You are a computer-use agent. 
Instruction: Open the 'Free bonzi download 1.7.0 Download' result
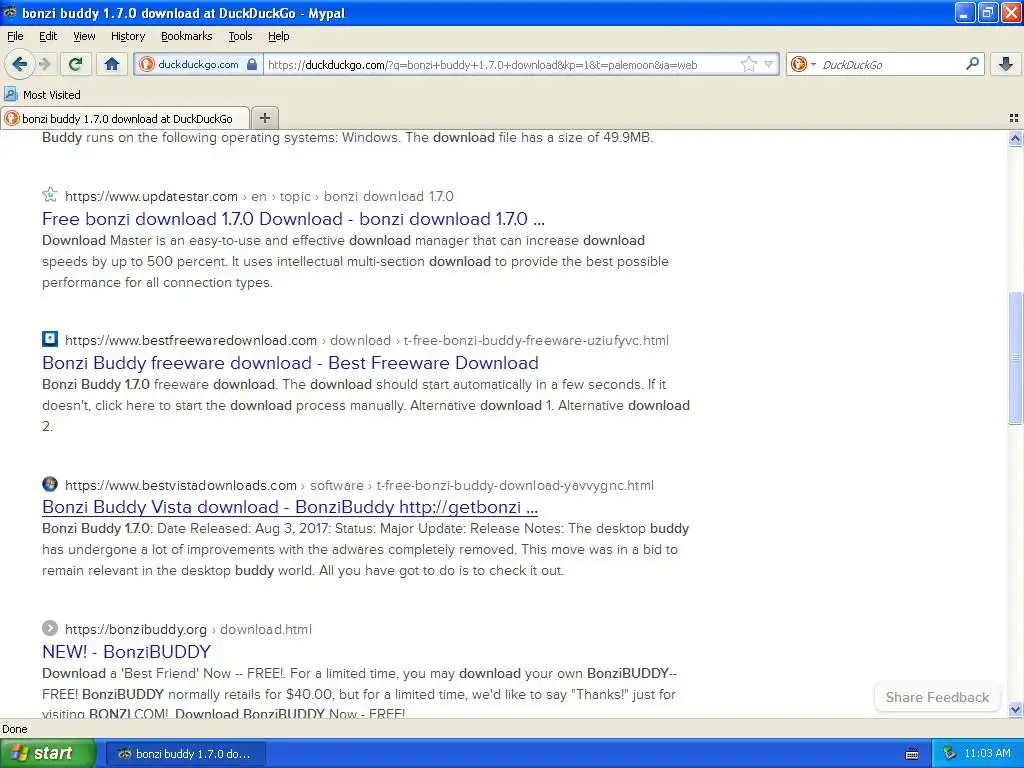[293, 219]
